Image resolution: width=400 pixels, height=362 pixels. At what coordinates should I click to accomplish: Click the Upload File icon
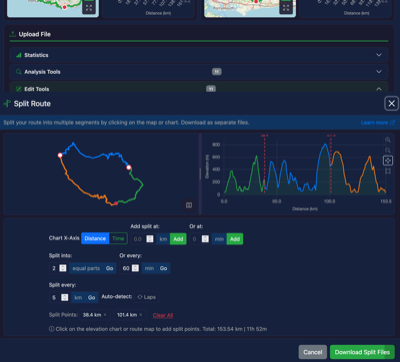coord(13,34)
